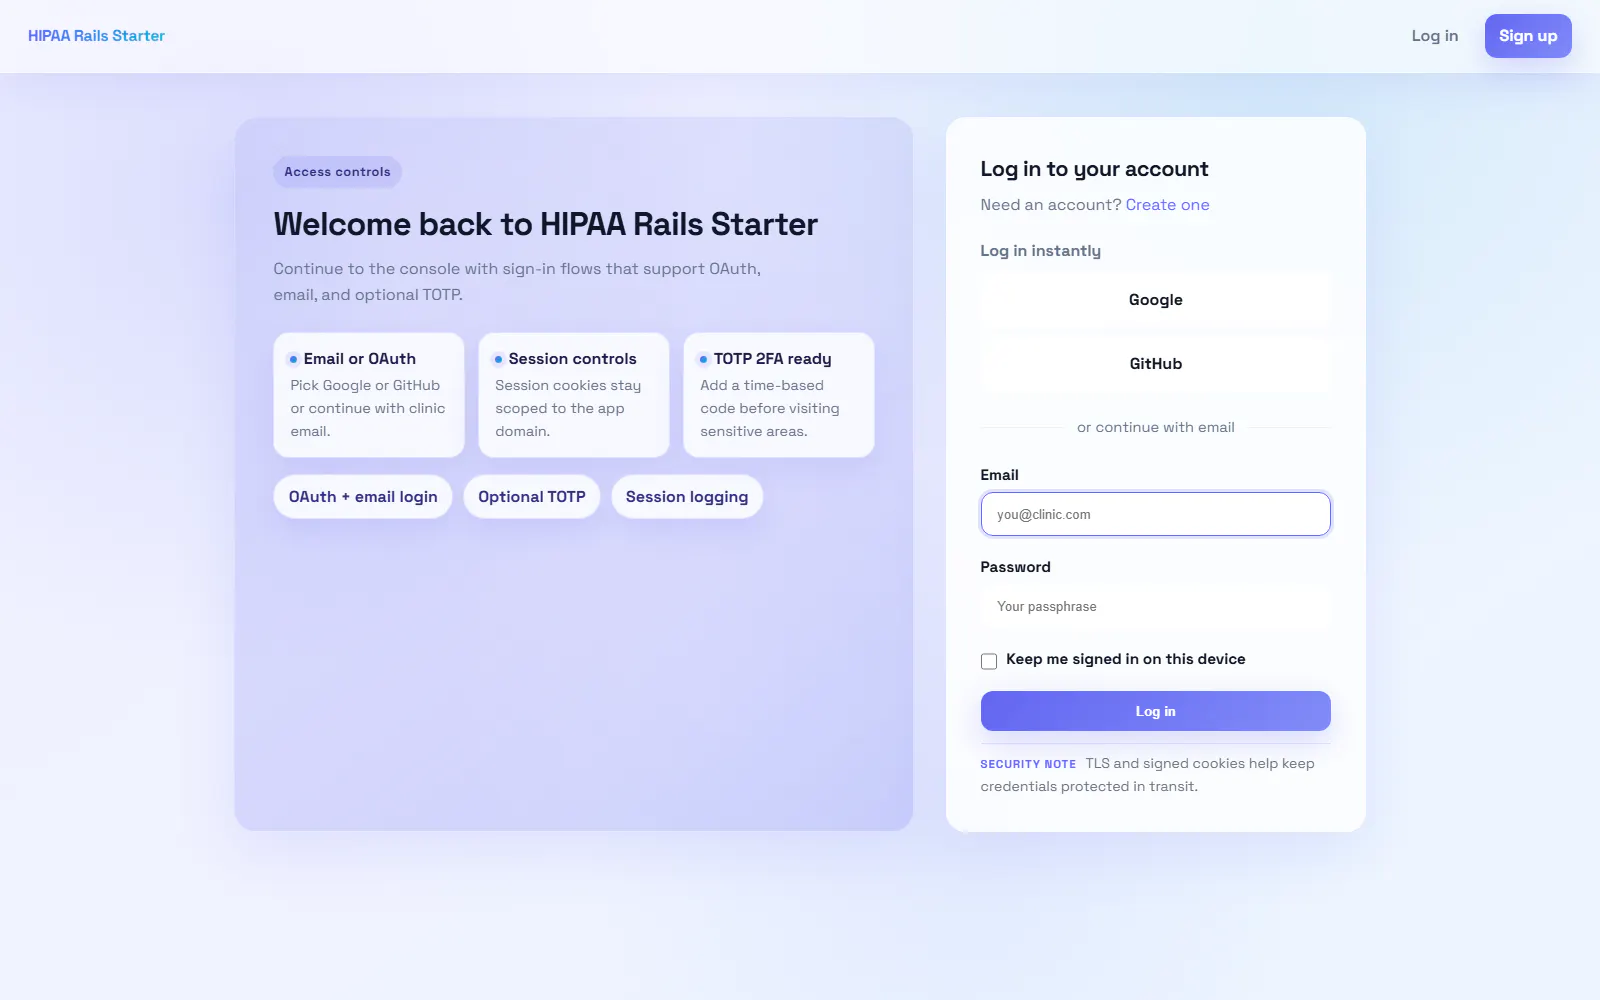Click the Keep me signed in on this device label
Viewport: 1600px width, 1000px height.
point(1126,659)
